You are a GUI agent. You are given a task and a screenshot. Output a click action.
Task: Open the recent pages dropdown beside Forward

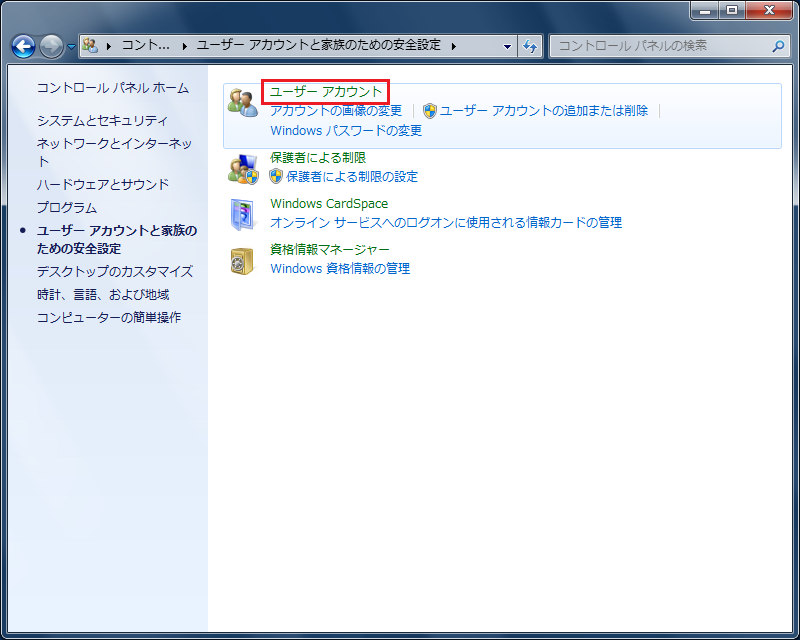tap(71, 47)
